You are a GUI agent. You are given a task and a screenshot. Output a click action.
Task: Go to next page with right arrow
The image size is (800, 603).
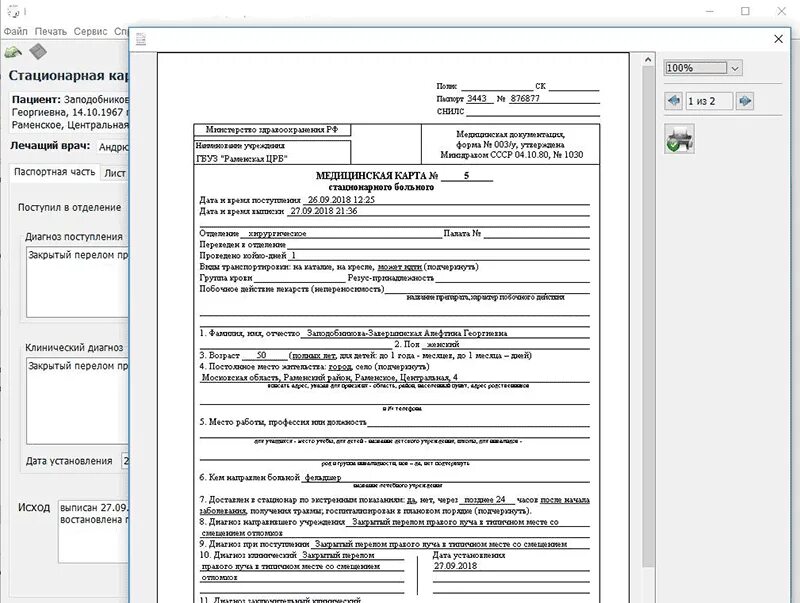745,101
